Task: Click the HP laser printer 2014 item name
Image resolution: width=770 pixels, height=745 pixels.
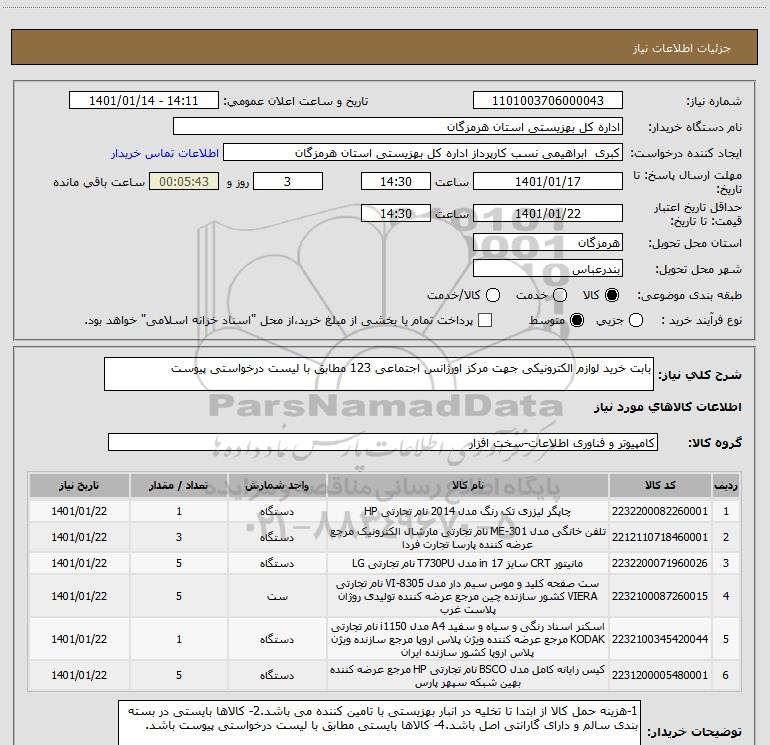Action: pos(468,511)
